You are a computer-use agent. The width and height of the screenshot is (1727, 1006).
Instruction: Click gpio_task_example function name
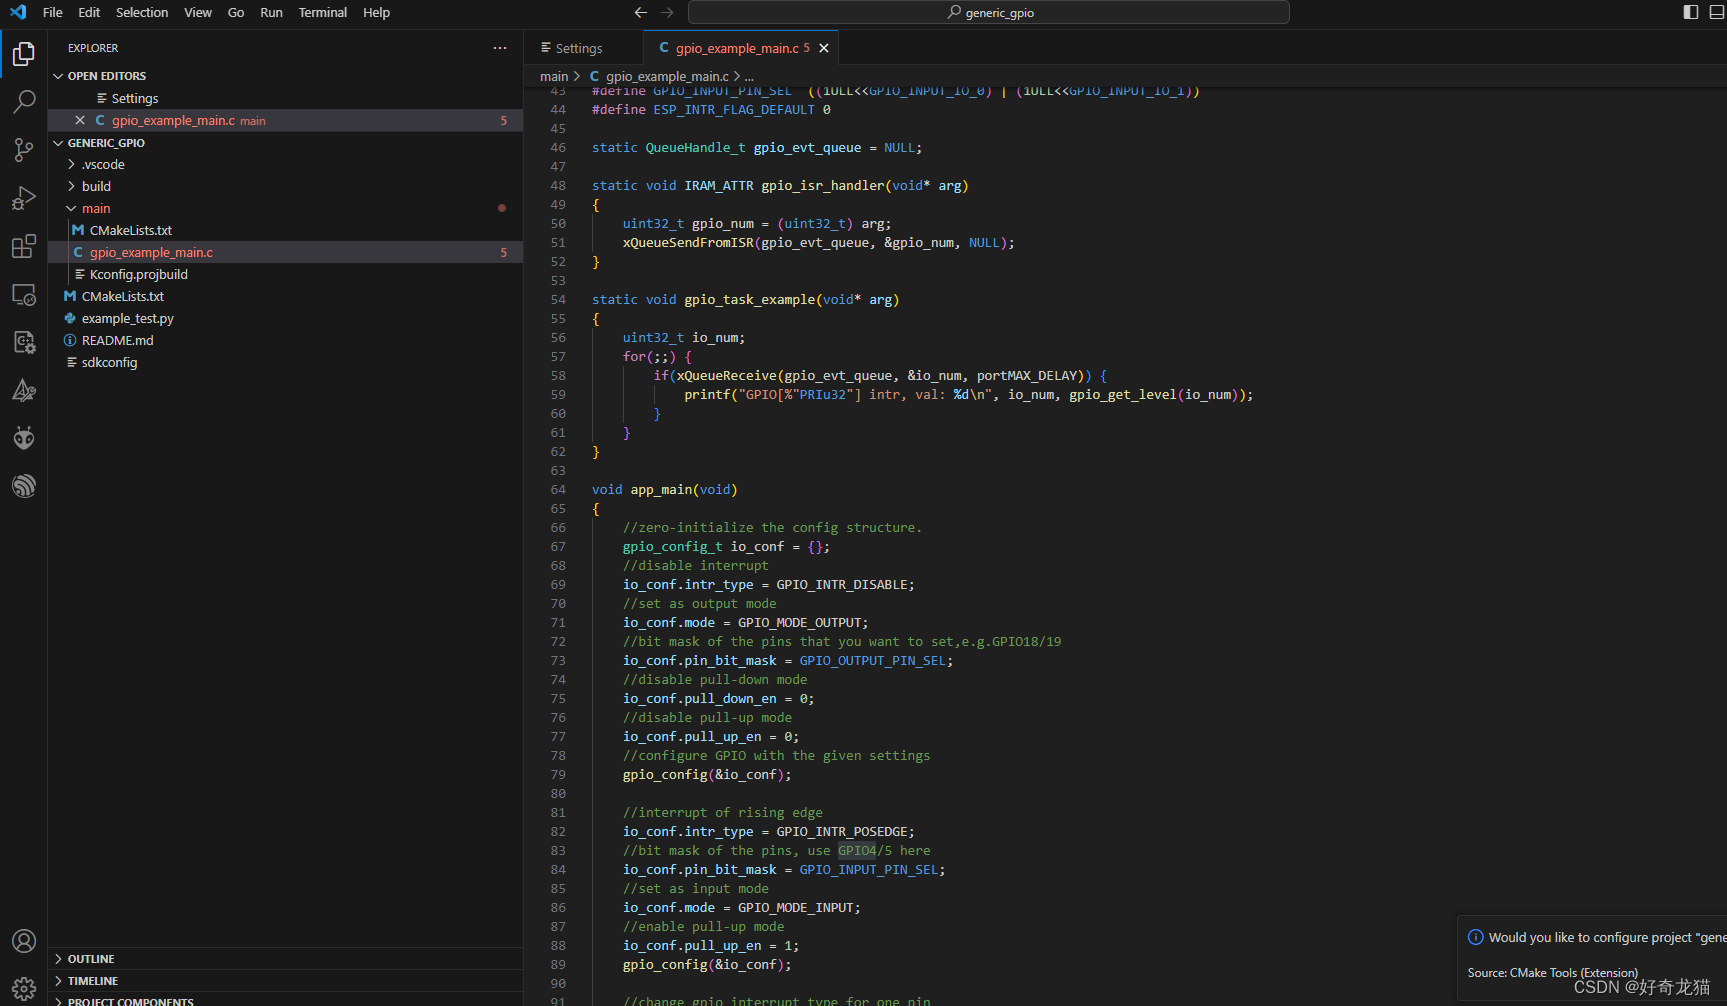pos(750,299)
